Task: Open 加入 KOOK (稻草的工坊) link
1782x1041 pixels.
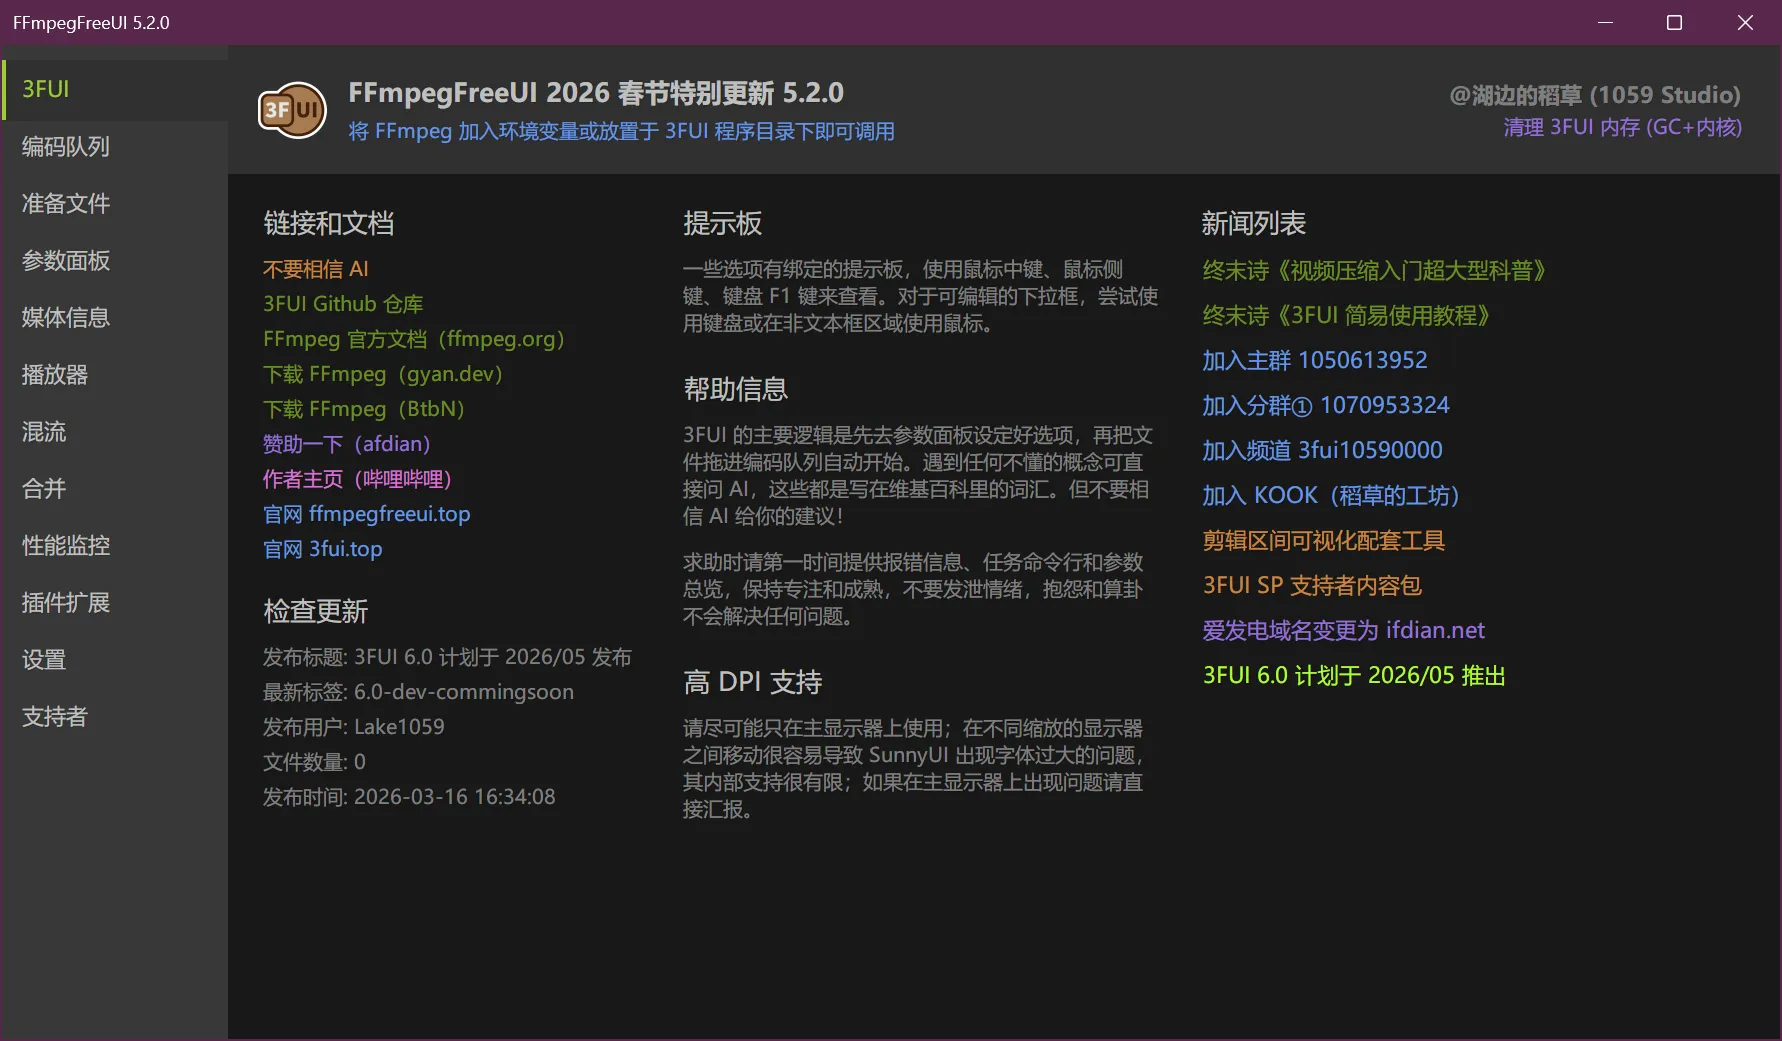Action: tap(1330, 496)
